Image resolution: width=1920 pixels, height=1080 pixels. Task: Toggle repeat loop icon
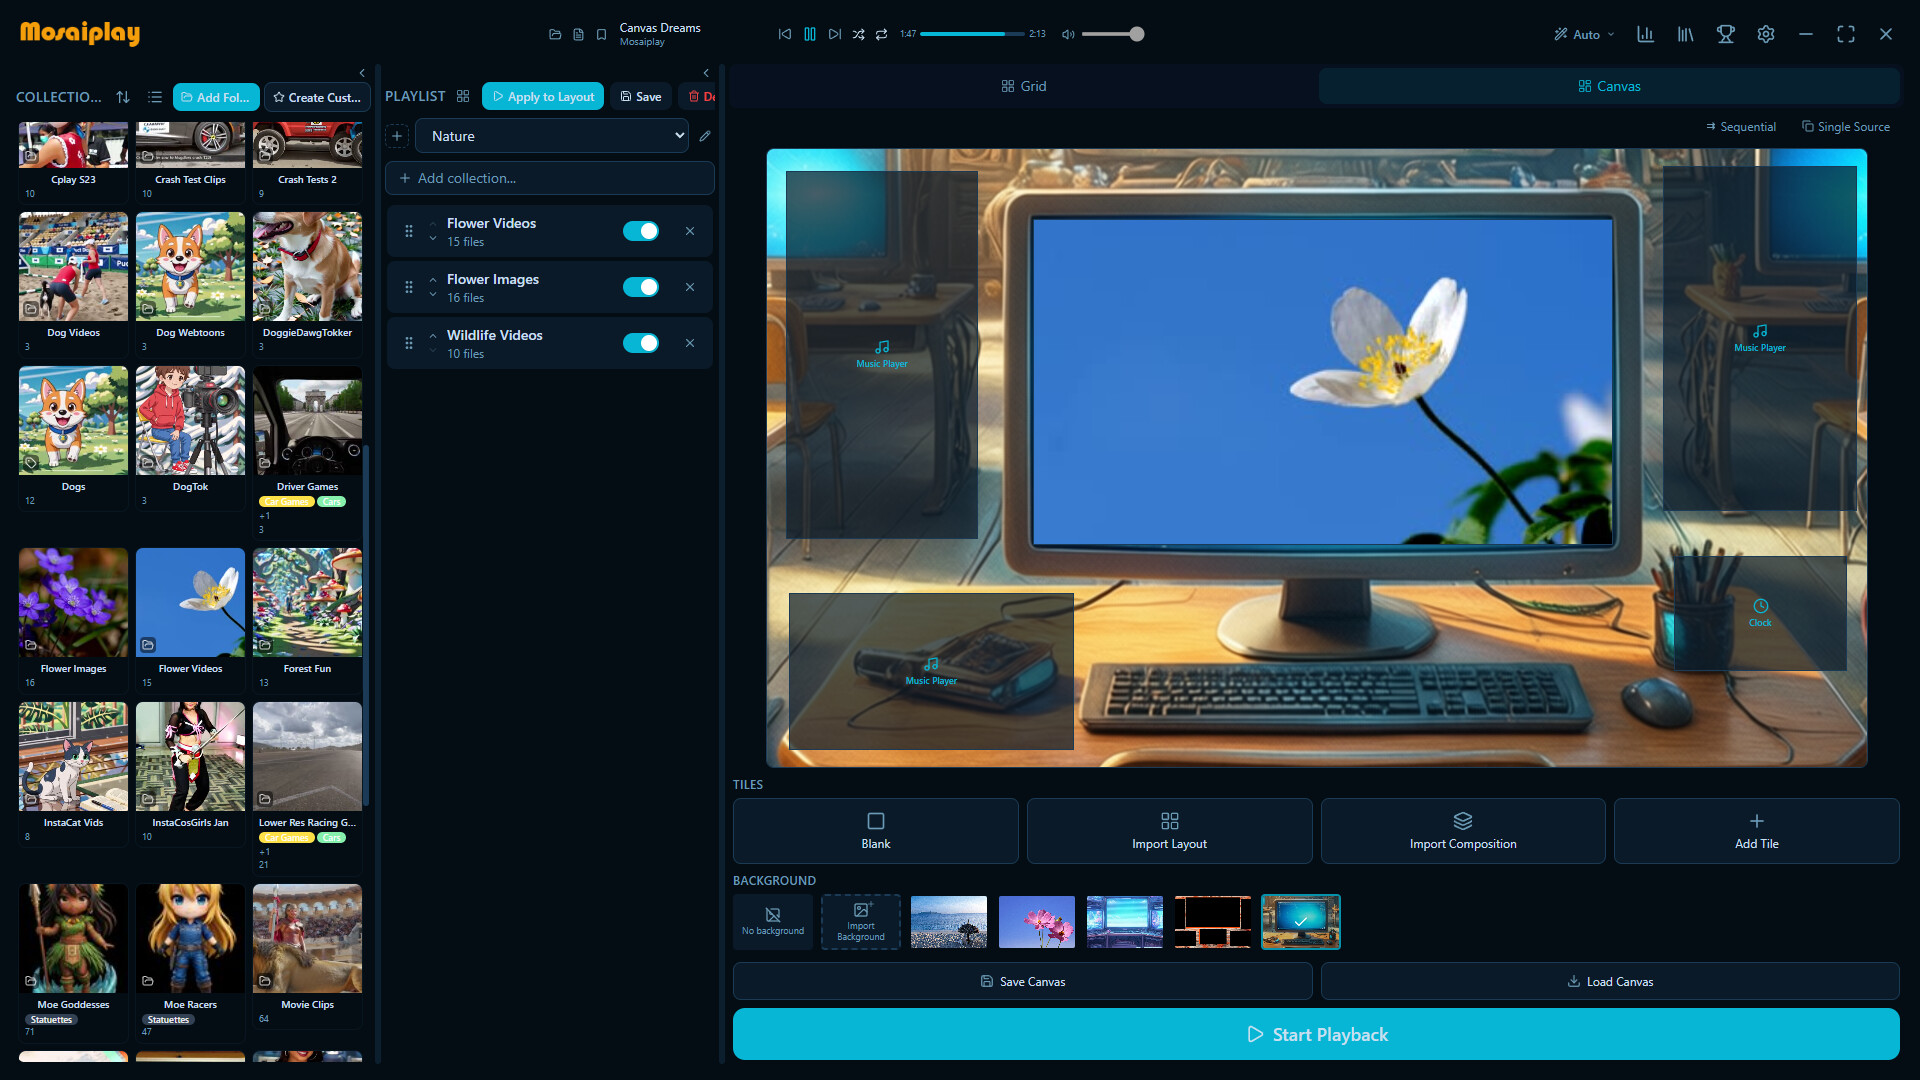point(882,34)
